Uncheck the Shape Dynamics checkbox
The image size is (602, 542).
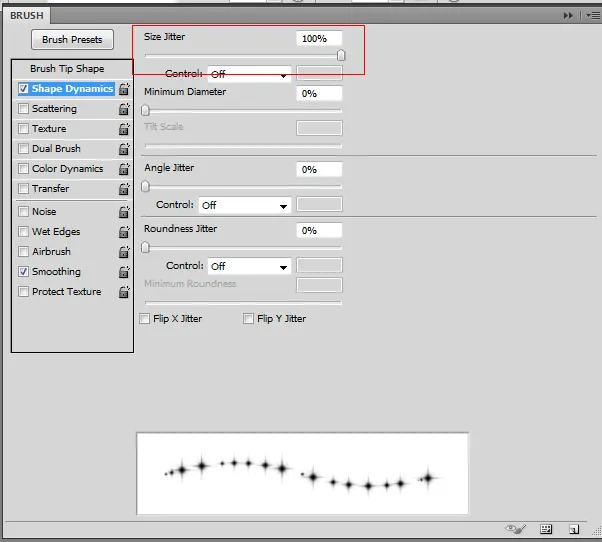pos(23,89)
